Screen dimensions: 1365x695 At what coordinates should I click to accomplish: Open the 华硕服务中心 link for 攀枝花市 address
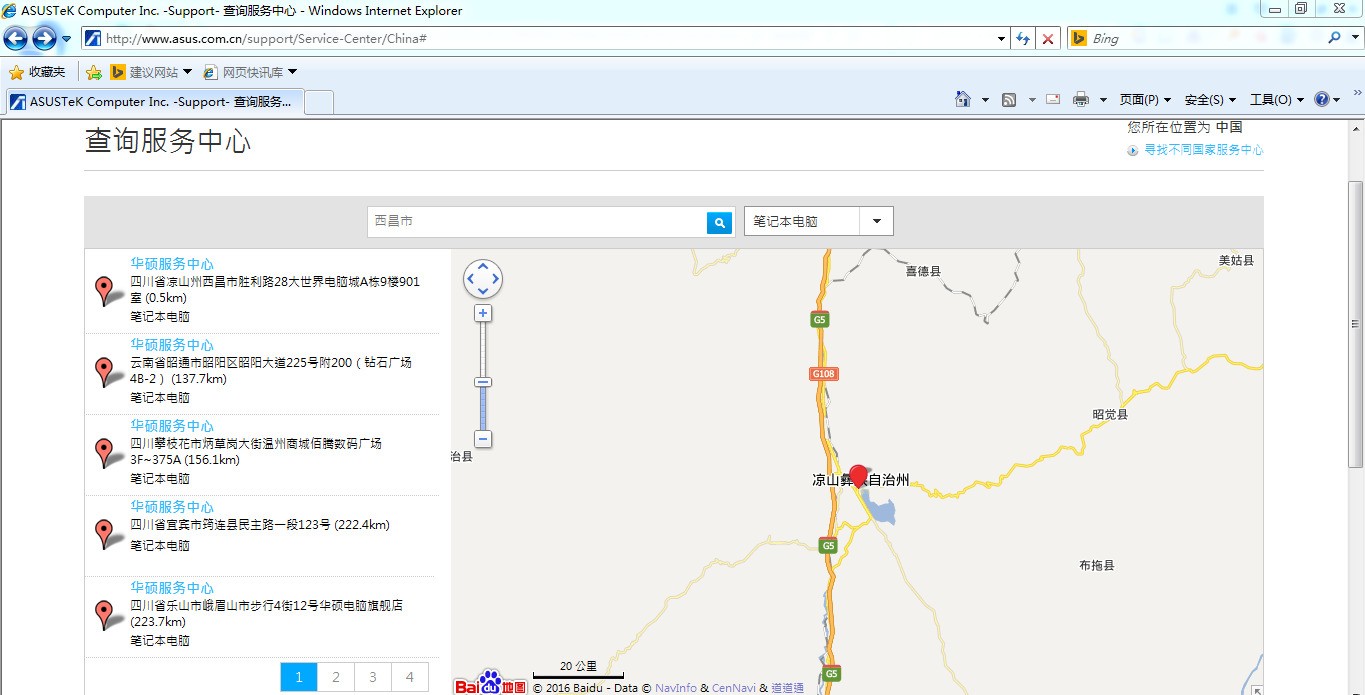(x=172, y=426)
